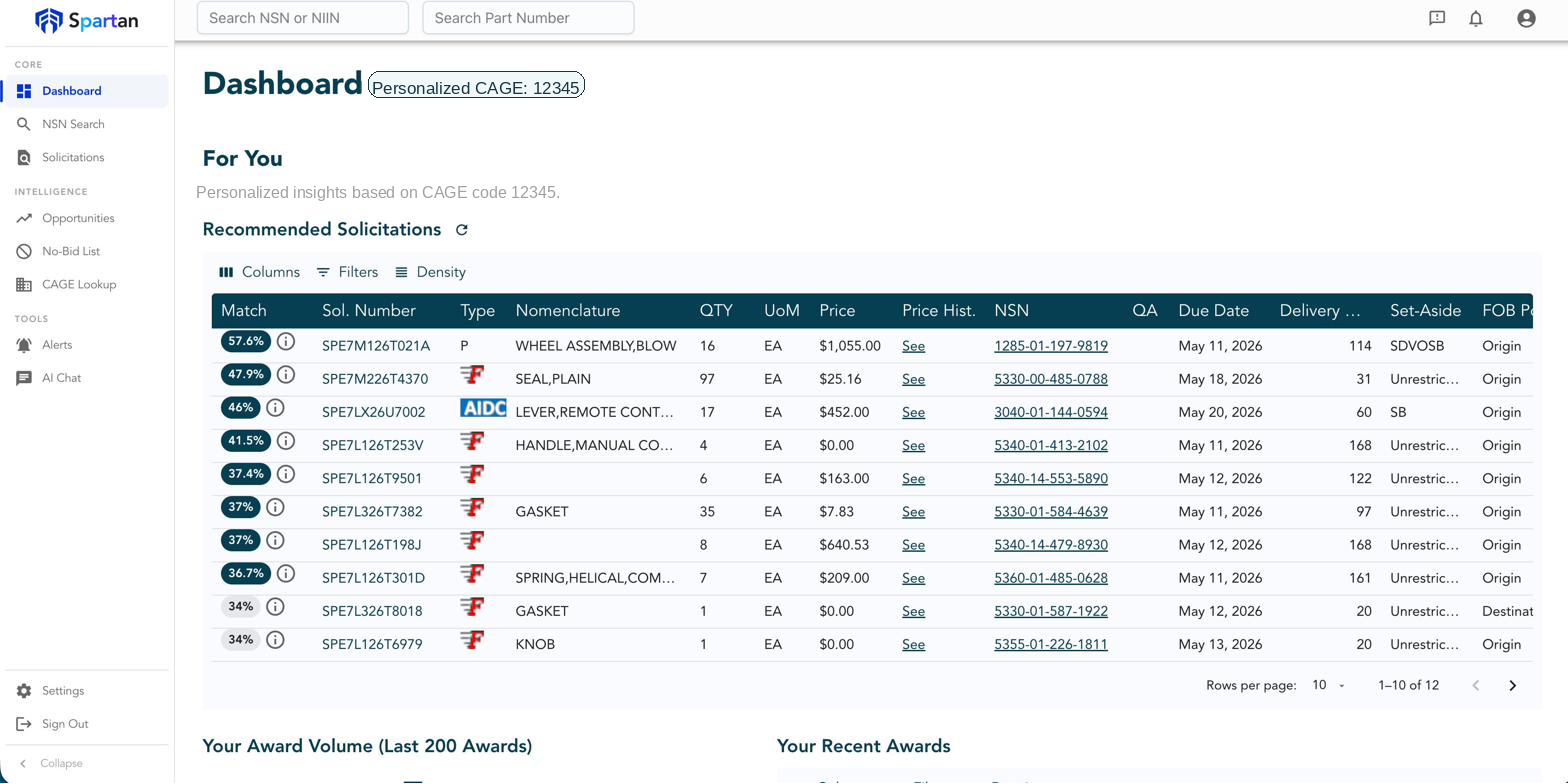Open No-Bid List in sidebar
1568x784 pixels.
click(86, 251)
